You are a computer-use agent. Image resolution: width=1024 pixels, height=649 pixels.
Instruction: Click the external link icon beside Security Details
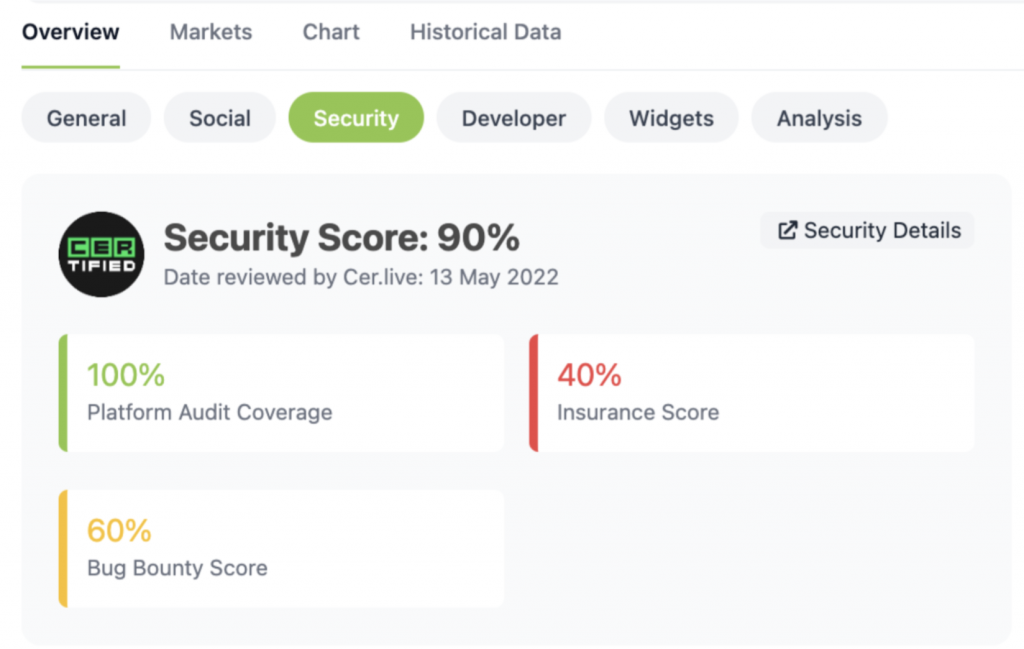(x=788, y=230)
